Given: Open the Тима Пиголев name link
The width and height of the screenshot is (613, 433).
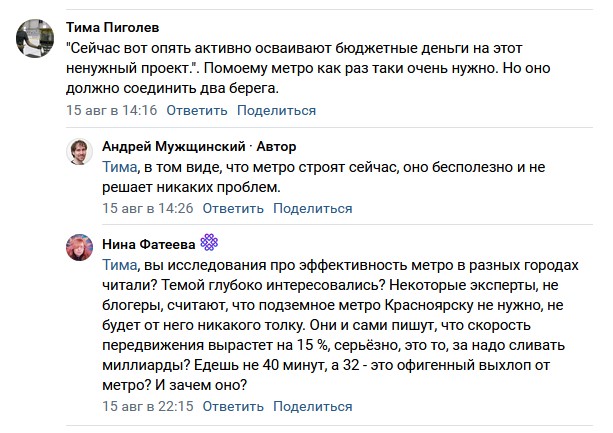Looking at the screenshot, I should point(113,27).
